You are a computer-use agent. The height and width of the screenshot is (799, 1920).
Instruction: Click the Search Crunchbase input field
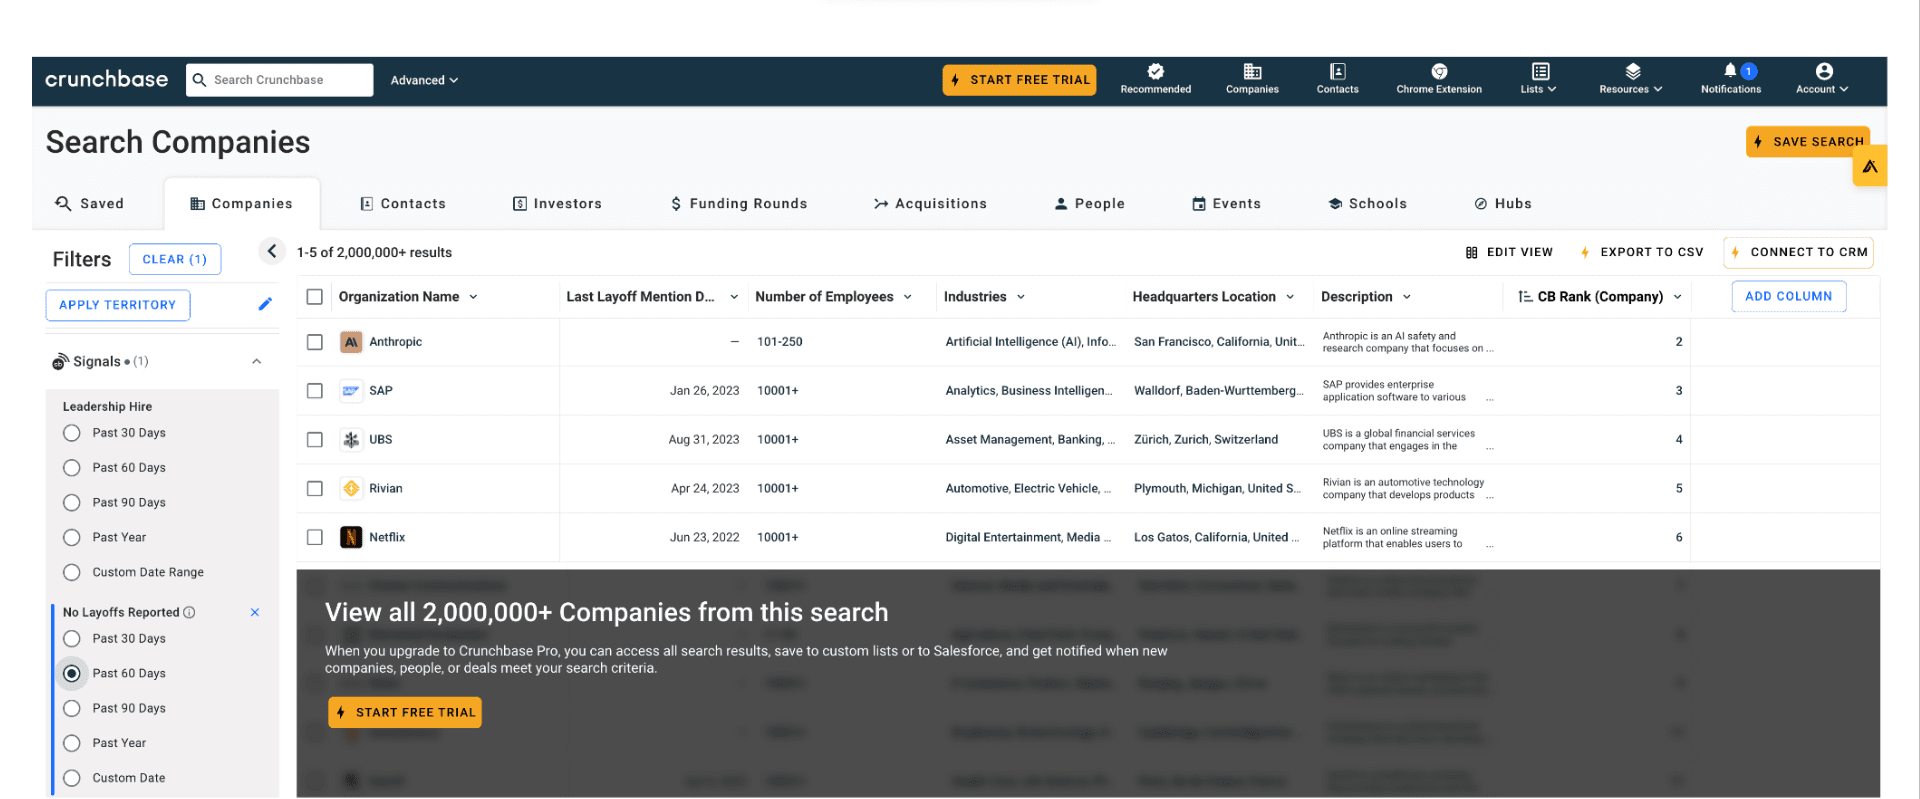(280, 80)
